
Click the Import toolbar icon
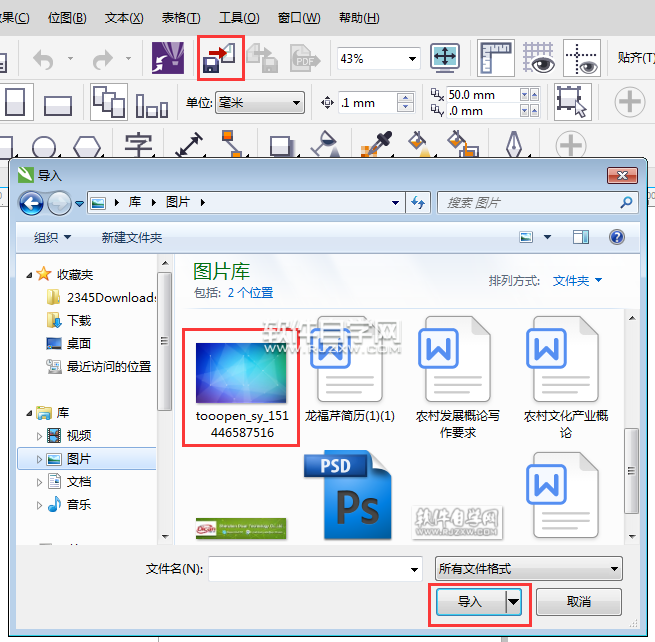221,58
